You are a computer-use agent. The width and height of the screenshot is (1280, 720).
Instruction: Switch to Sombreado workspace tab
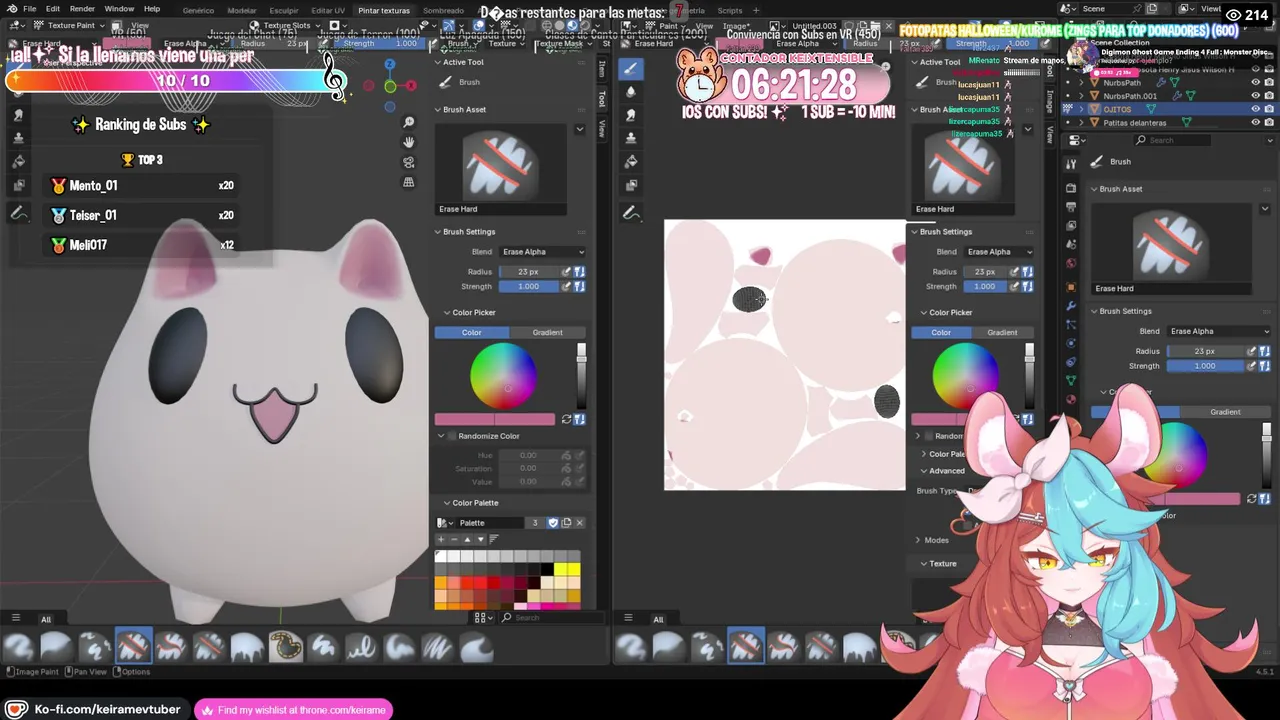443,10
